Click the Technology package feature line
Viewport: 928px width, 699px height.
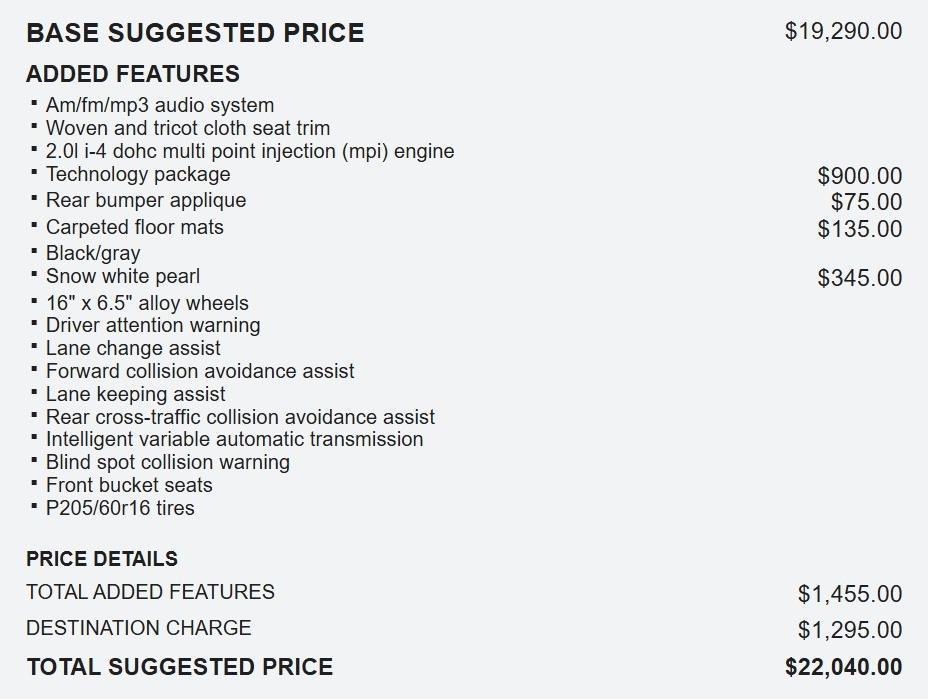click(x=138, y=174)
